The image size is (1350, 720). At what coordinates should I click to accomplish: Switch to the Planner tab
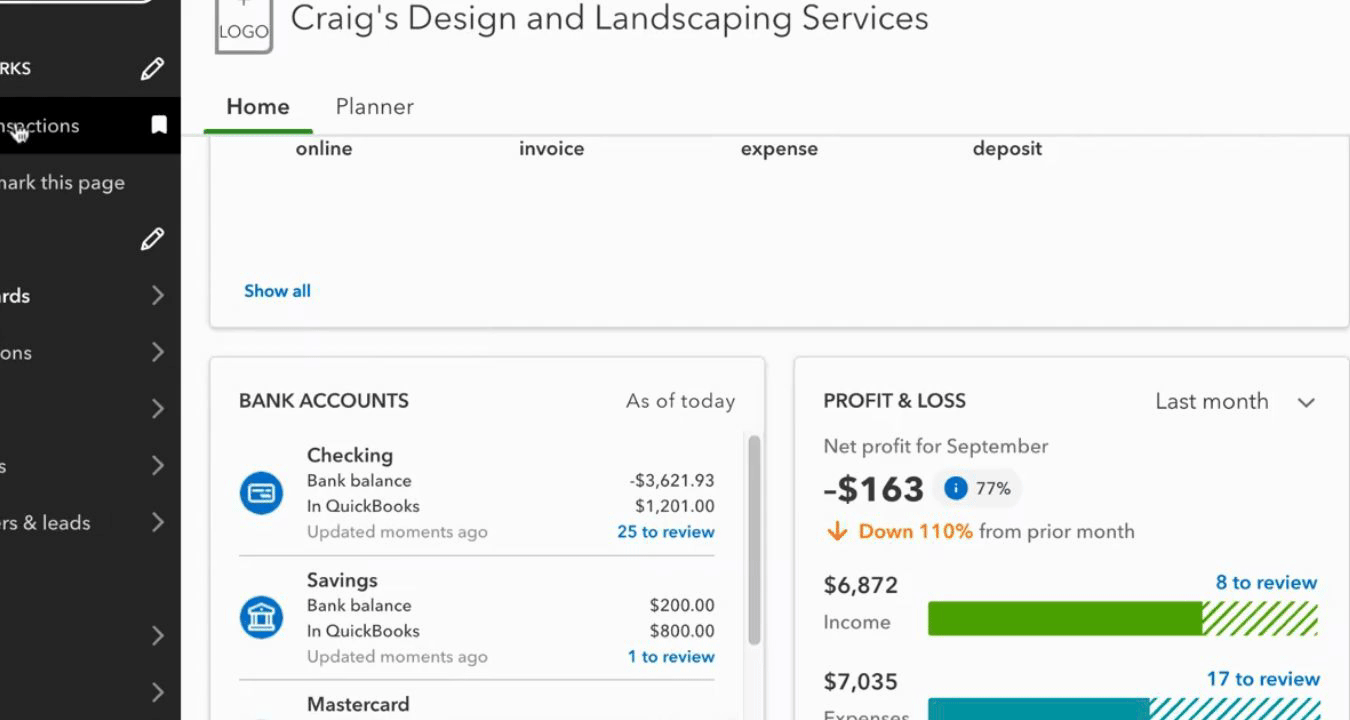click(x=374, y=107)
